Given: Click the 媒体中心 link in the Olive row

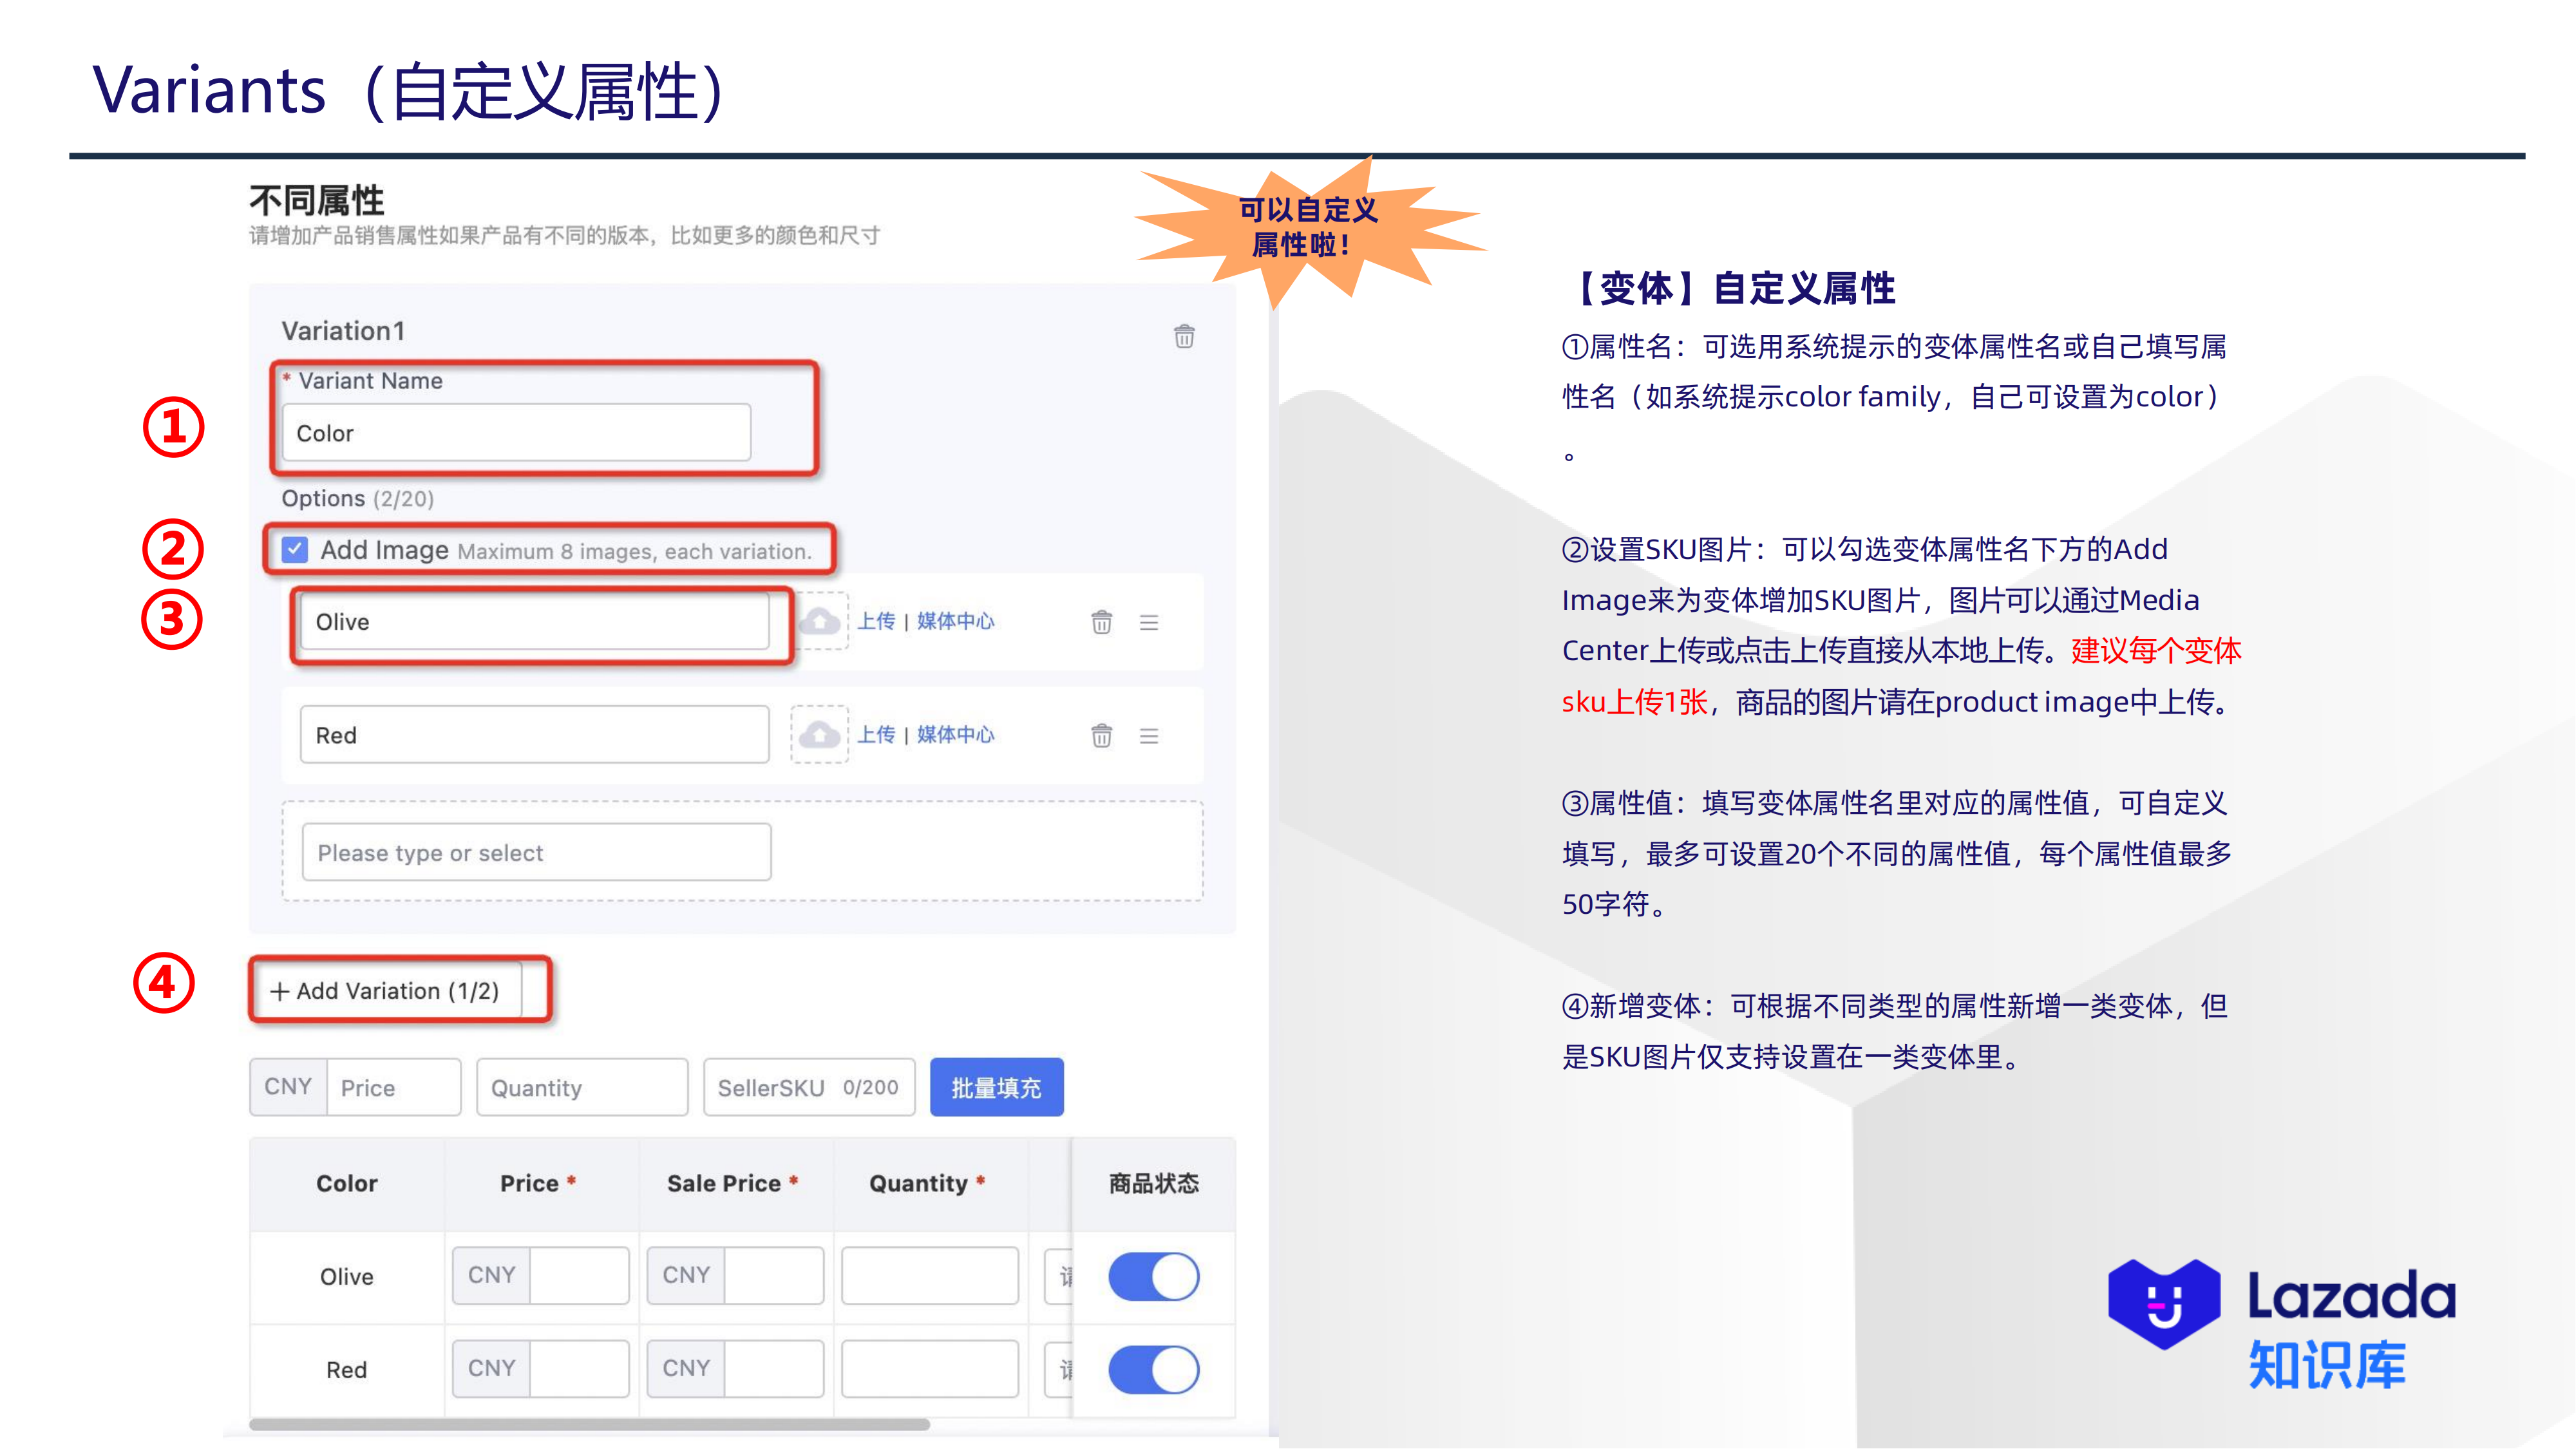Looking at the screenshot, I should tap(955, 621).
